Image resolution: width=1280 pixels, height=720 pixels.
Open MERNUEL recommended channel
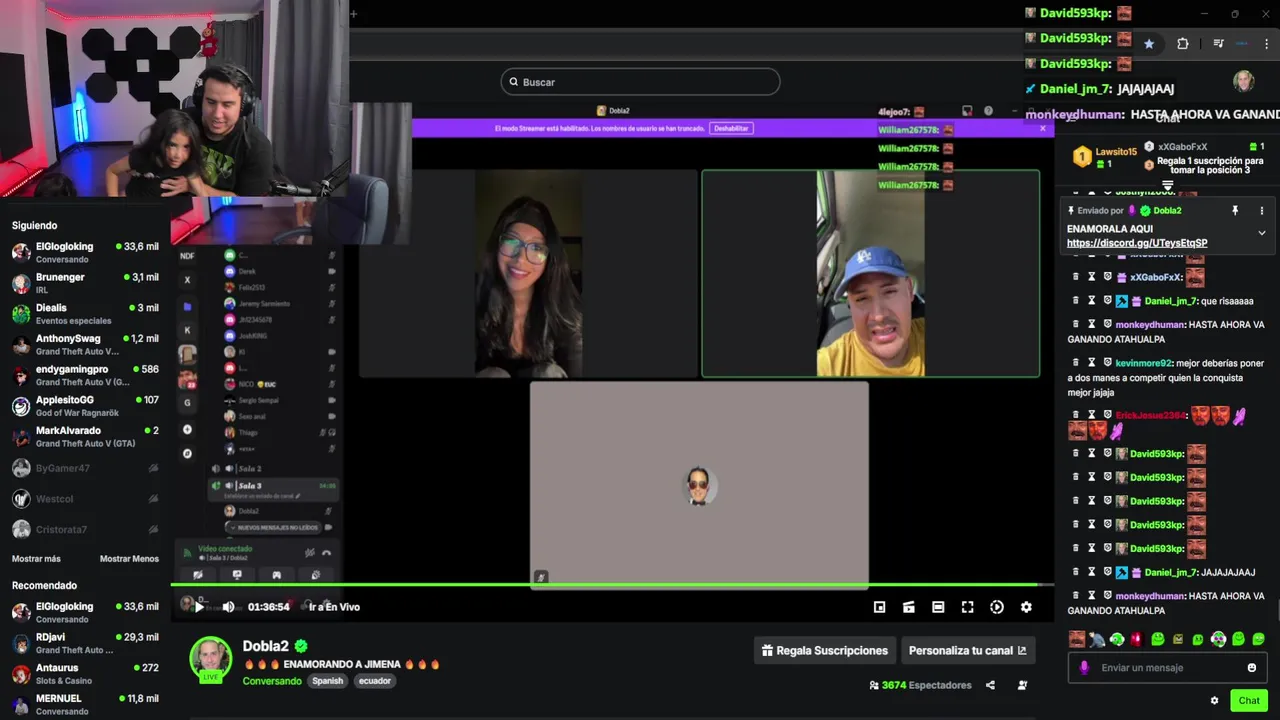pos(85,704)
